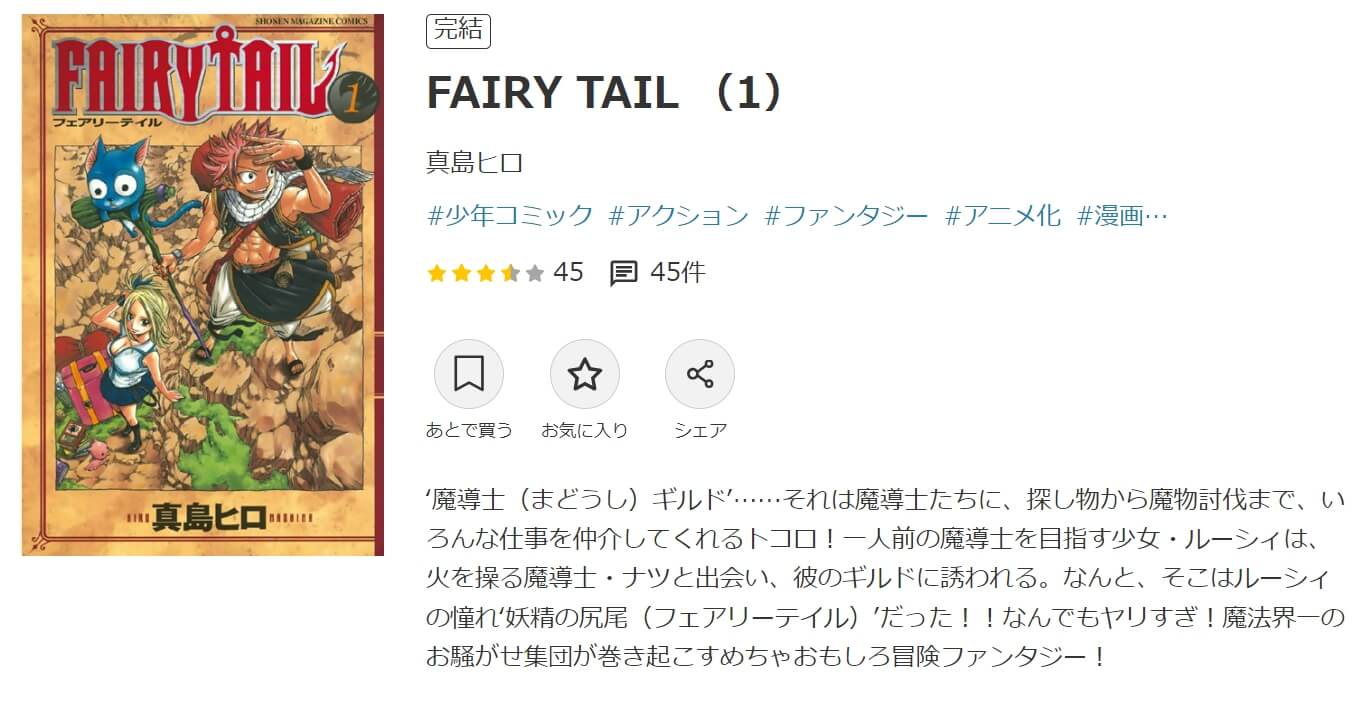Select the #アニメ化 tag
This screenshot has width=1361, height=703.
click(1003, 215)
